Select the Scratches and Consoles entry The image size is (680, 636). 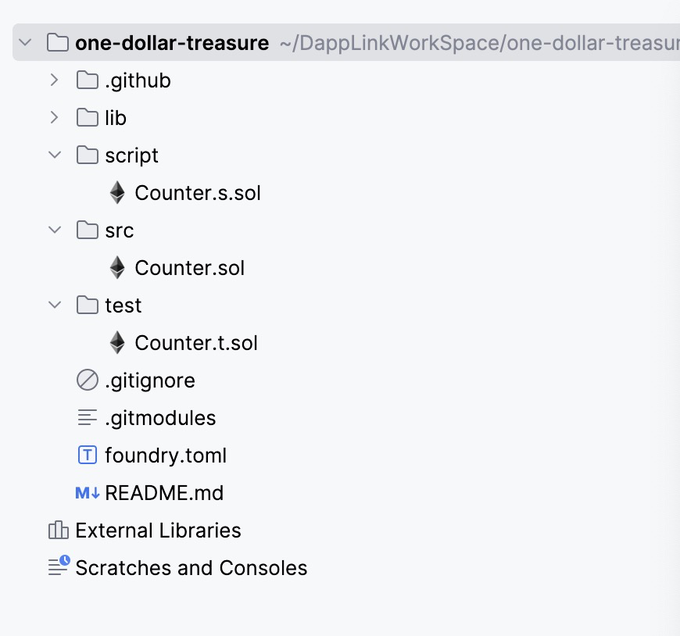click(x=191, y=568)
